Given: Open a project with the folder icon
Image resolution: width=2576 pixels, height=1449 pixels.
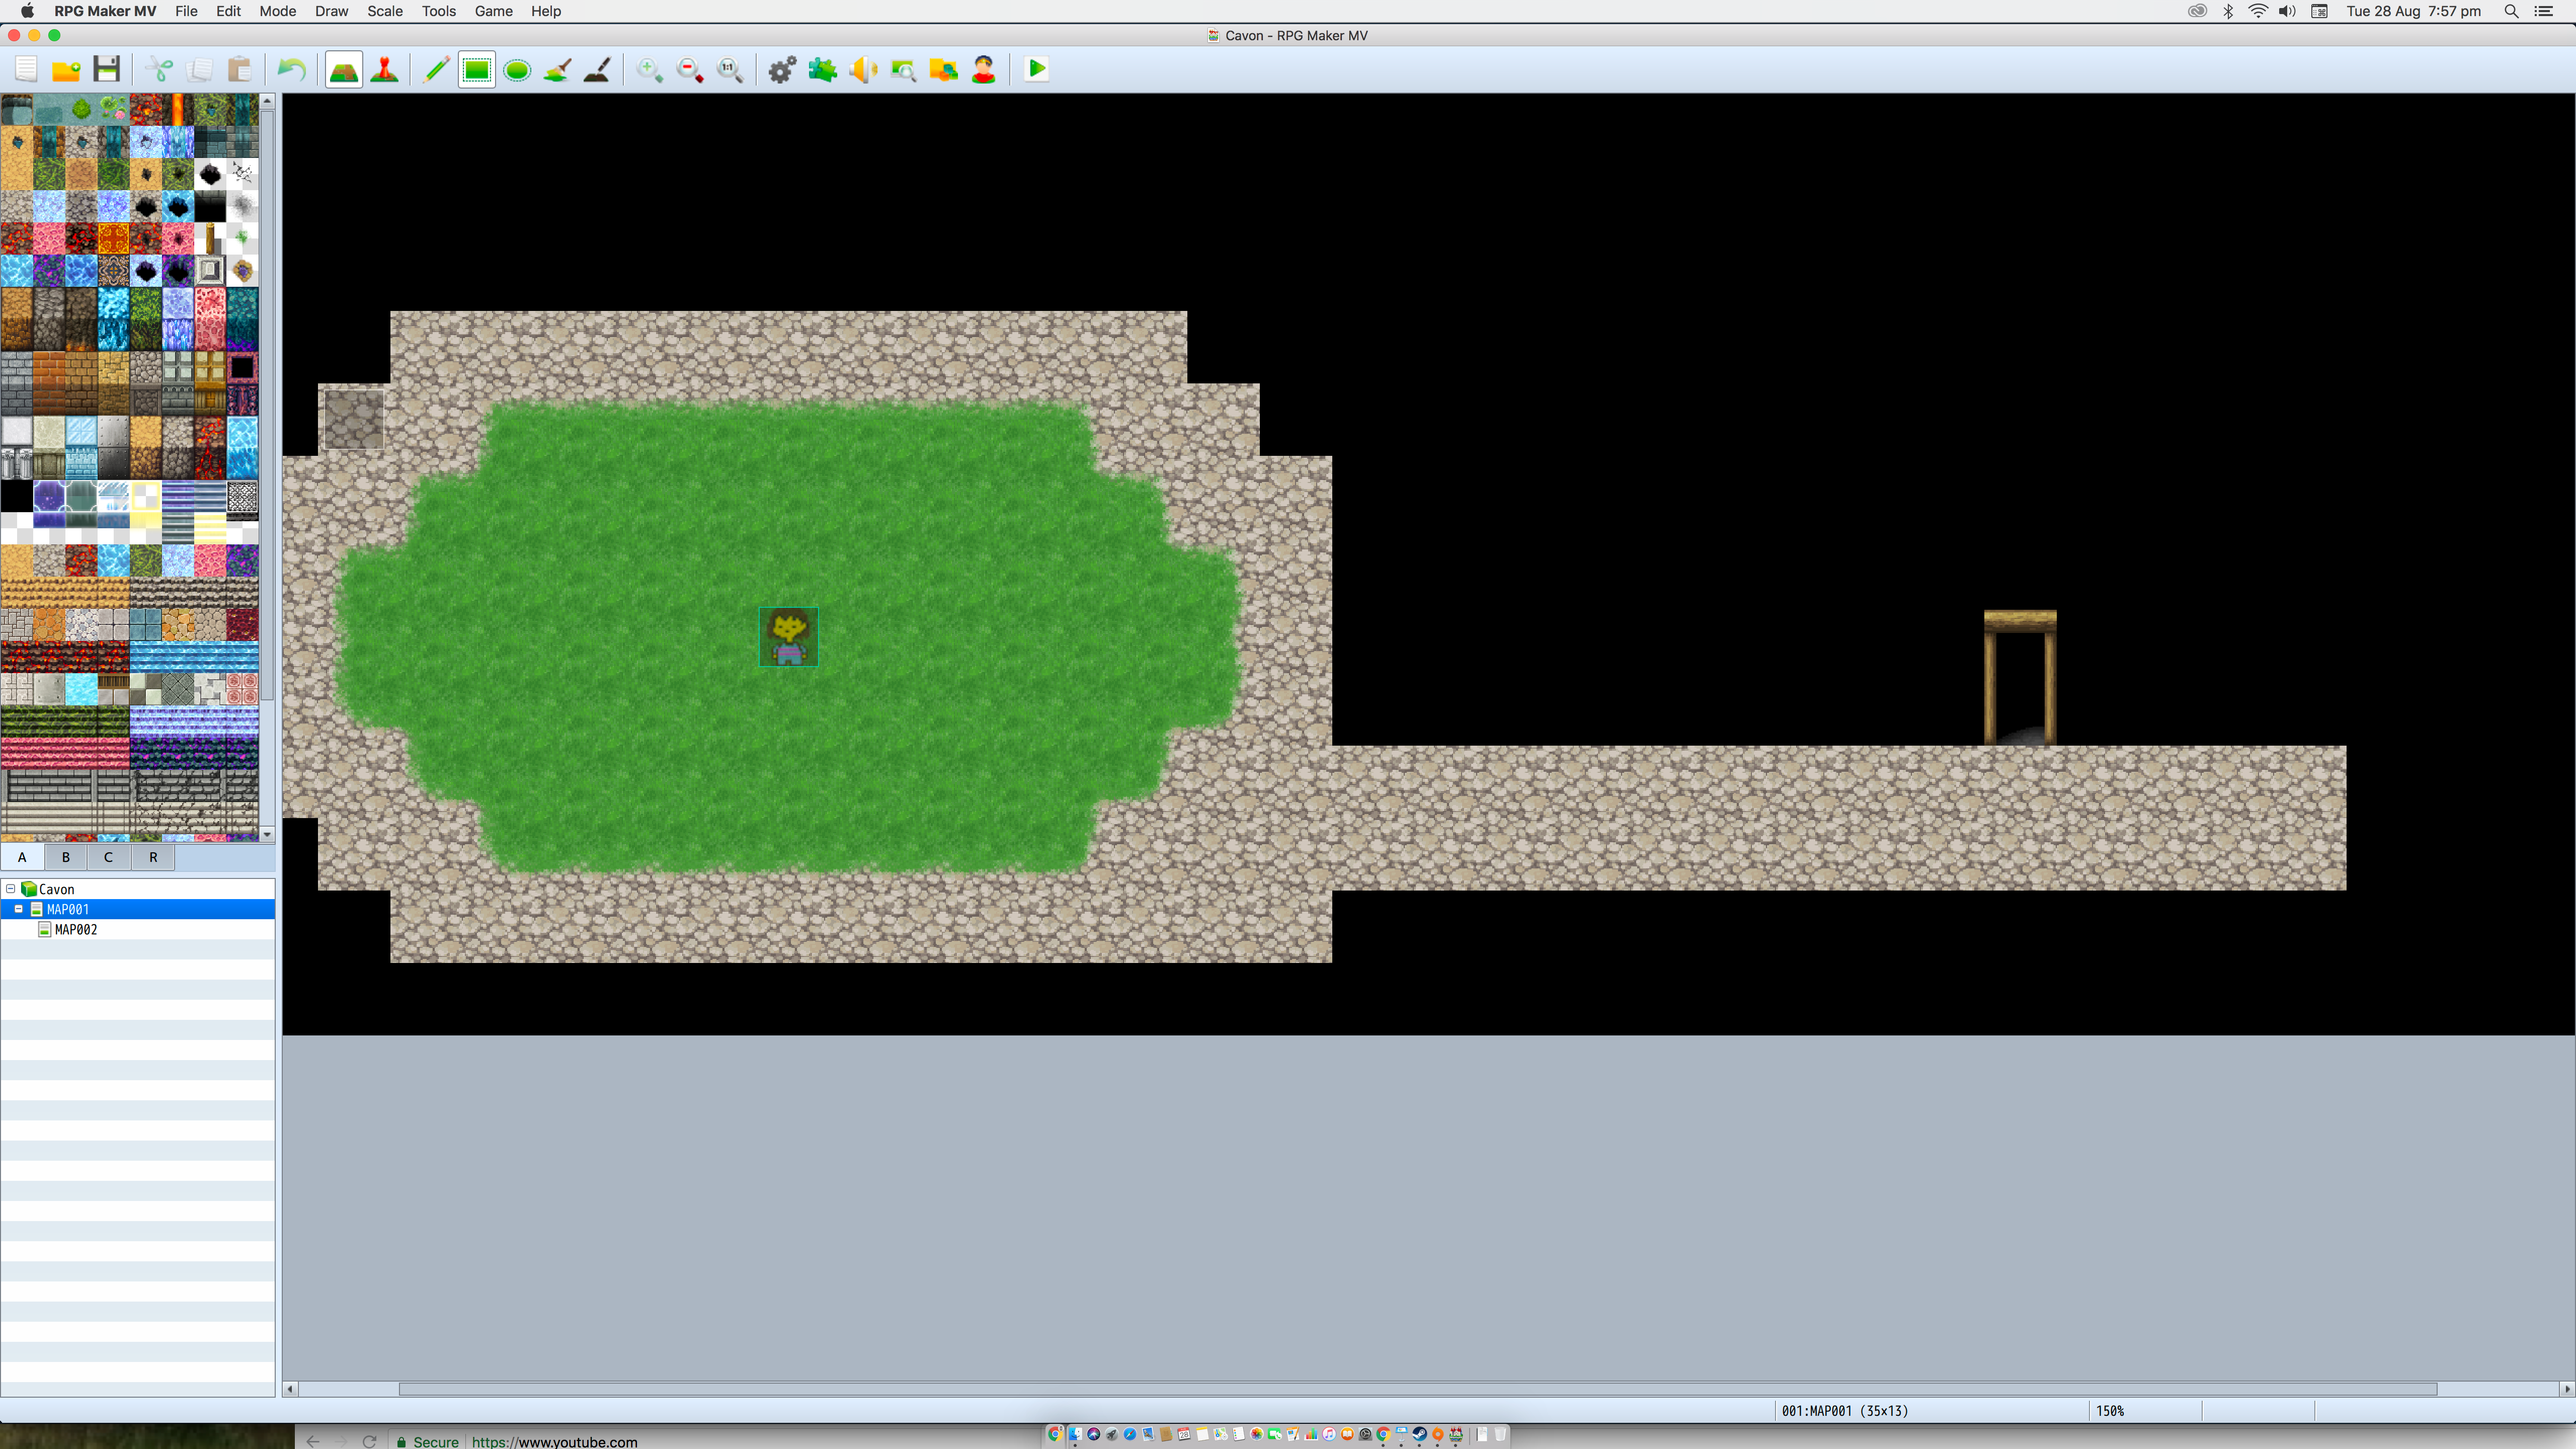Looking at the screenshot, I should pyautogui.click(x=66, y=69).
